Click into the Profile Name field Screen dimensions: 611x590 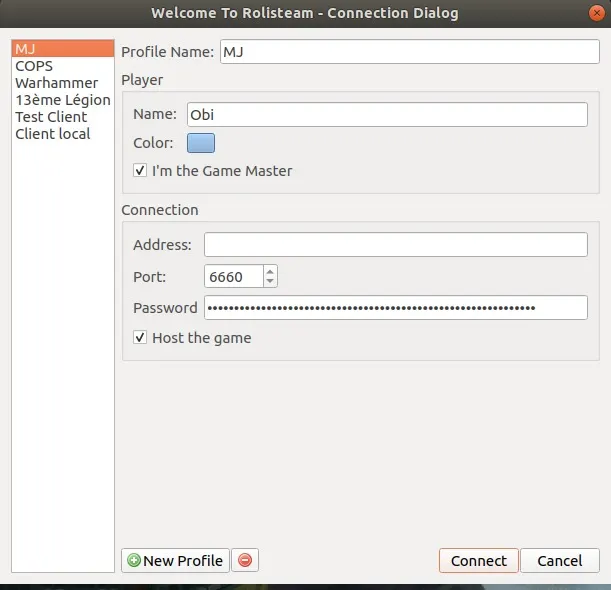410,51
